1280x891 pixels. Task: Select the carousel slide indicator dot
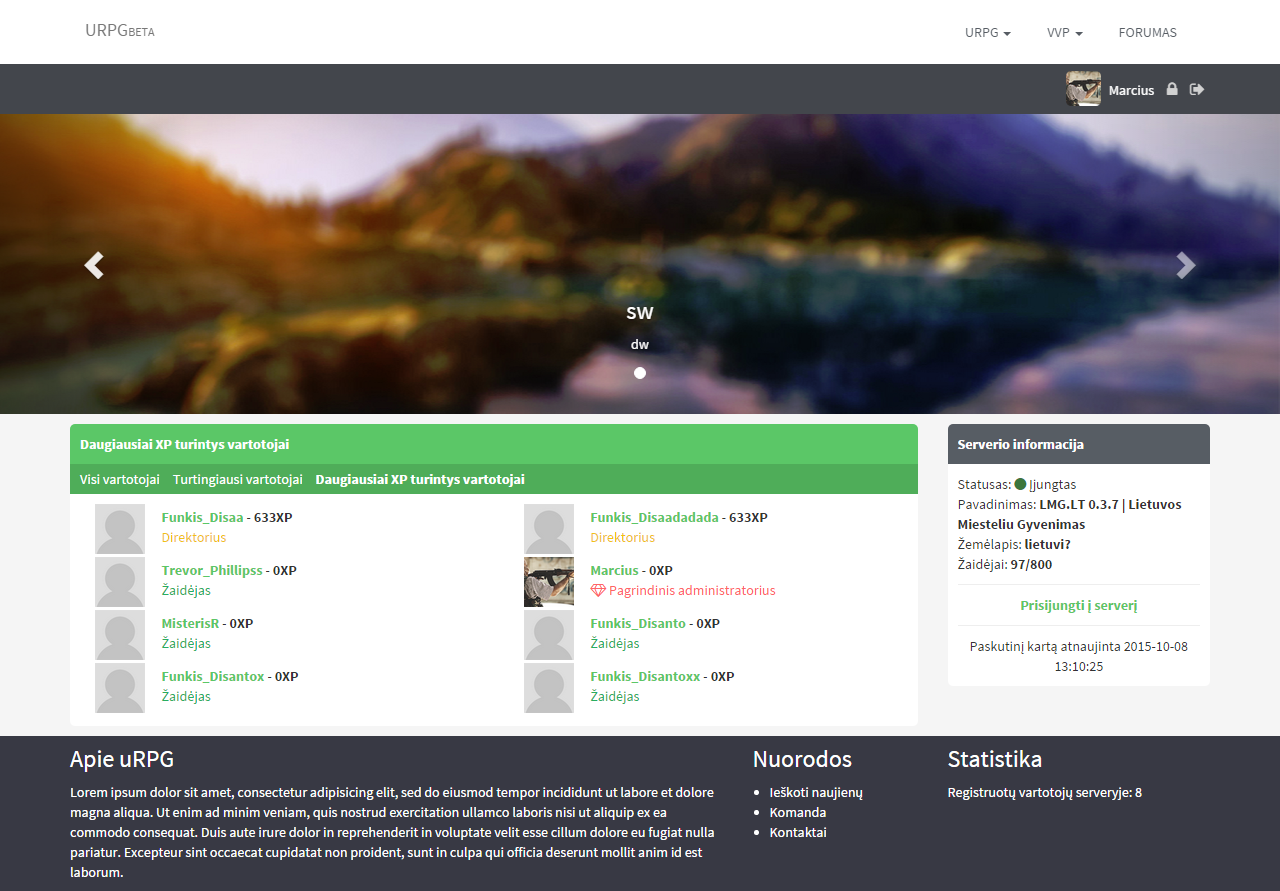[x=640, y=373]
